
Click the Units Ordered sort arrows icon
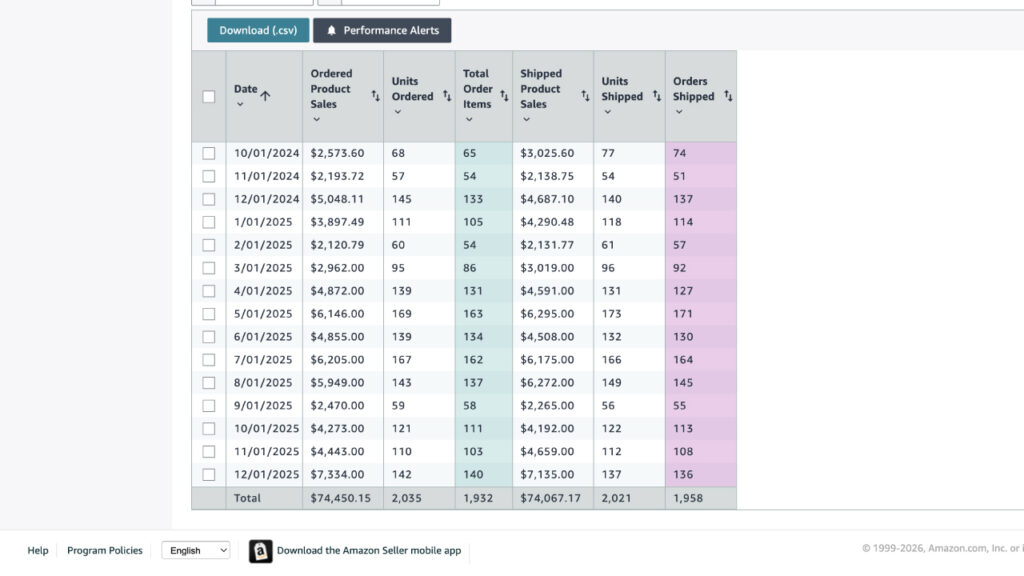pos(447,96)
